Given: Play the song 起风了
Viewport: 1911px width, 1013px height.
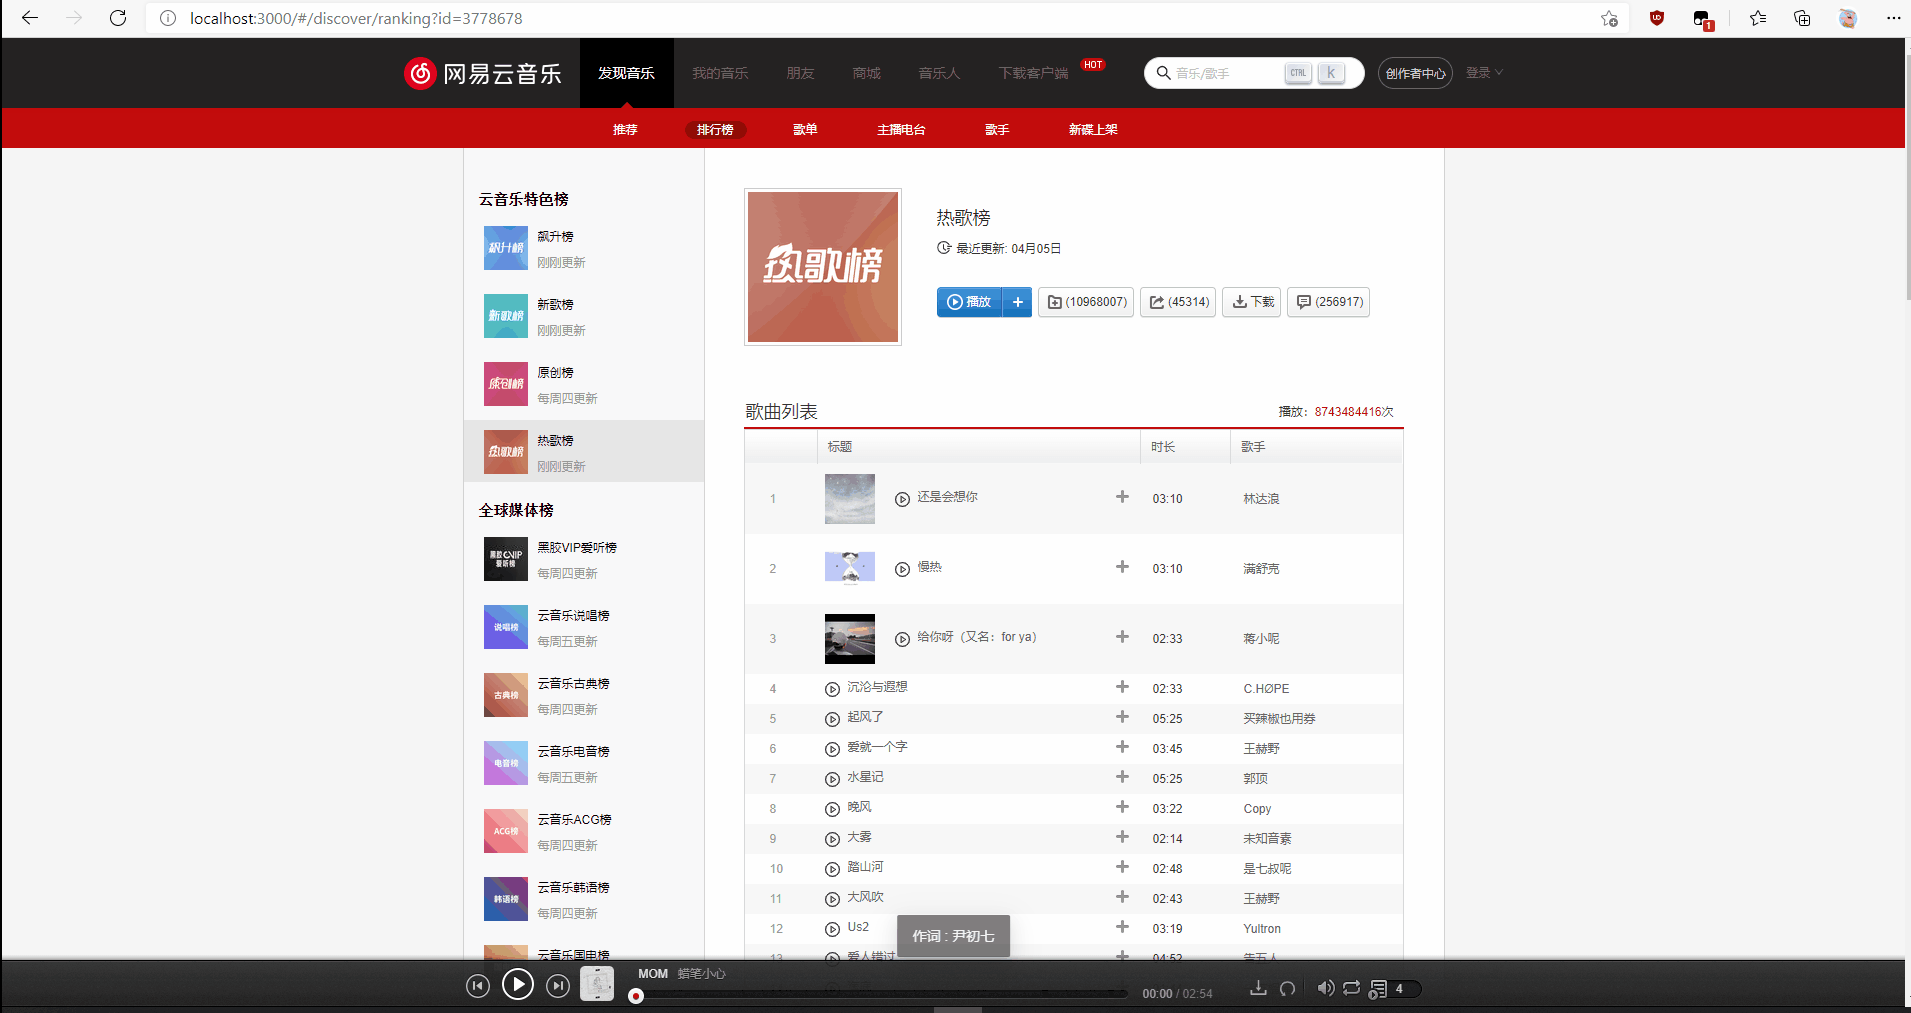Looking at the screenshot, I should pos(832,719).
